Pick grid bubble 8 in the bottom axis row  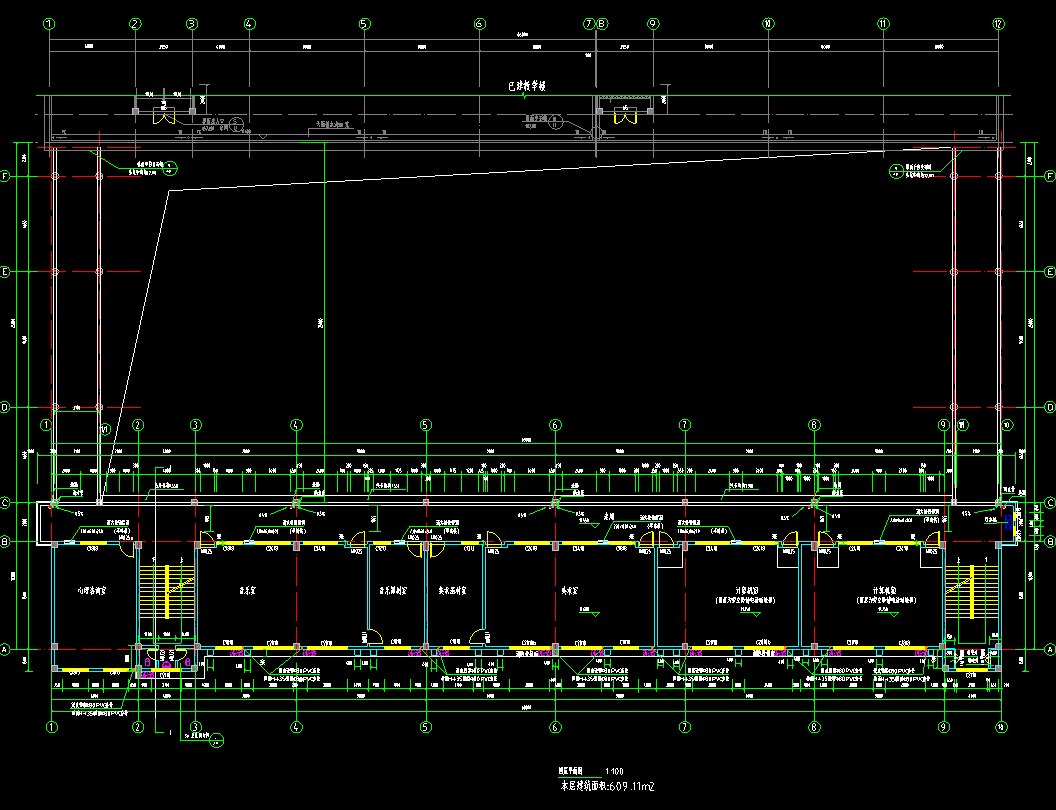815,727
